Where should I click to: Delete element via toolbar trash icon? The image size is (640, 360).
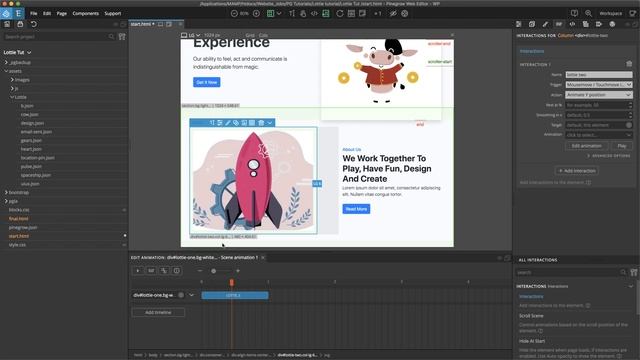point(261,123)
